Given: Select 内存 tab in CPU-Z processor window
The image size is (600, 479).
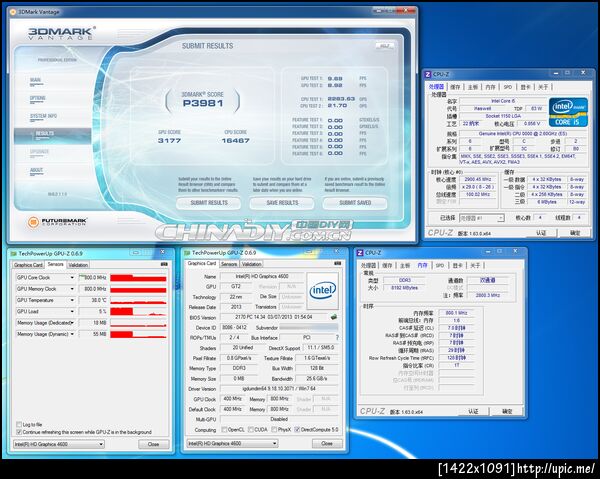Looking at the screenshot, I should [x=490, y=87].
